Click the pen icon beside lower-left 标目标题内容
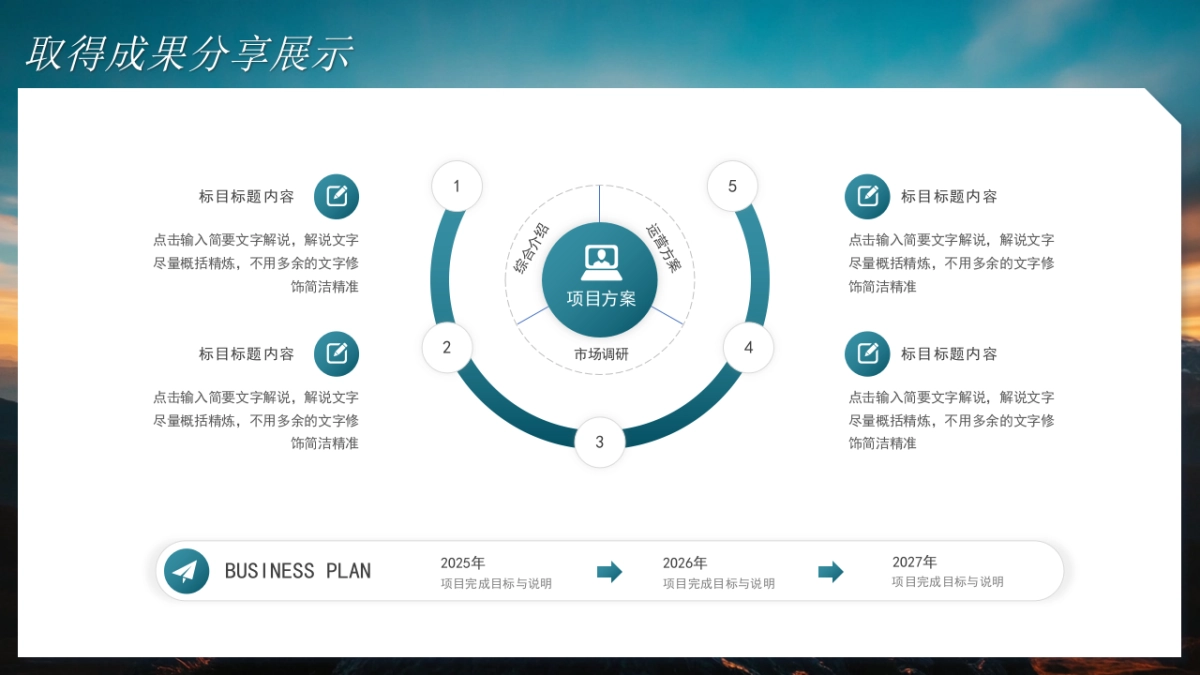The image size is (1200, 675). coord(337,353)
